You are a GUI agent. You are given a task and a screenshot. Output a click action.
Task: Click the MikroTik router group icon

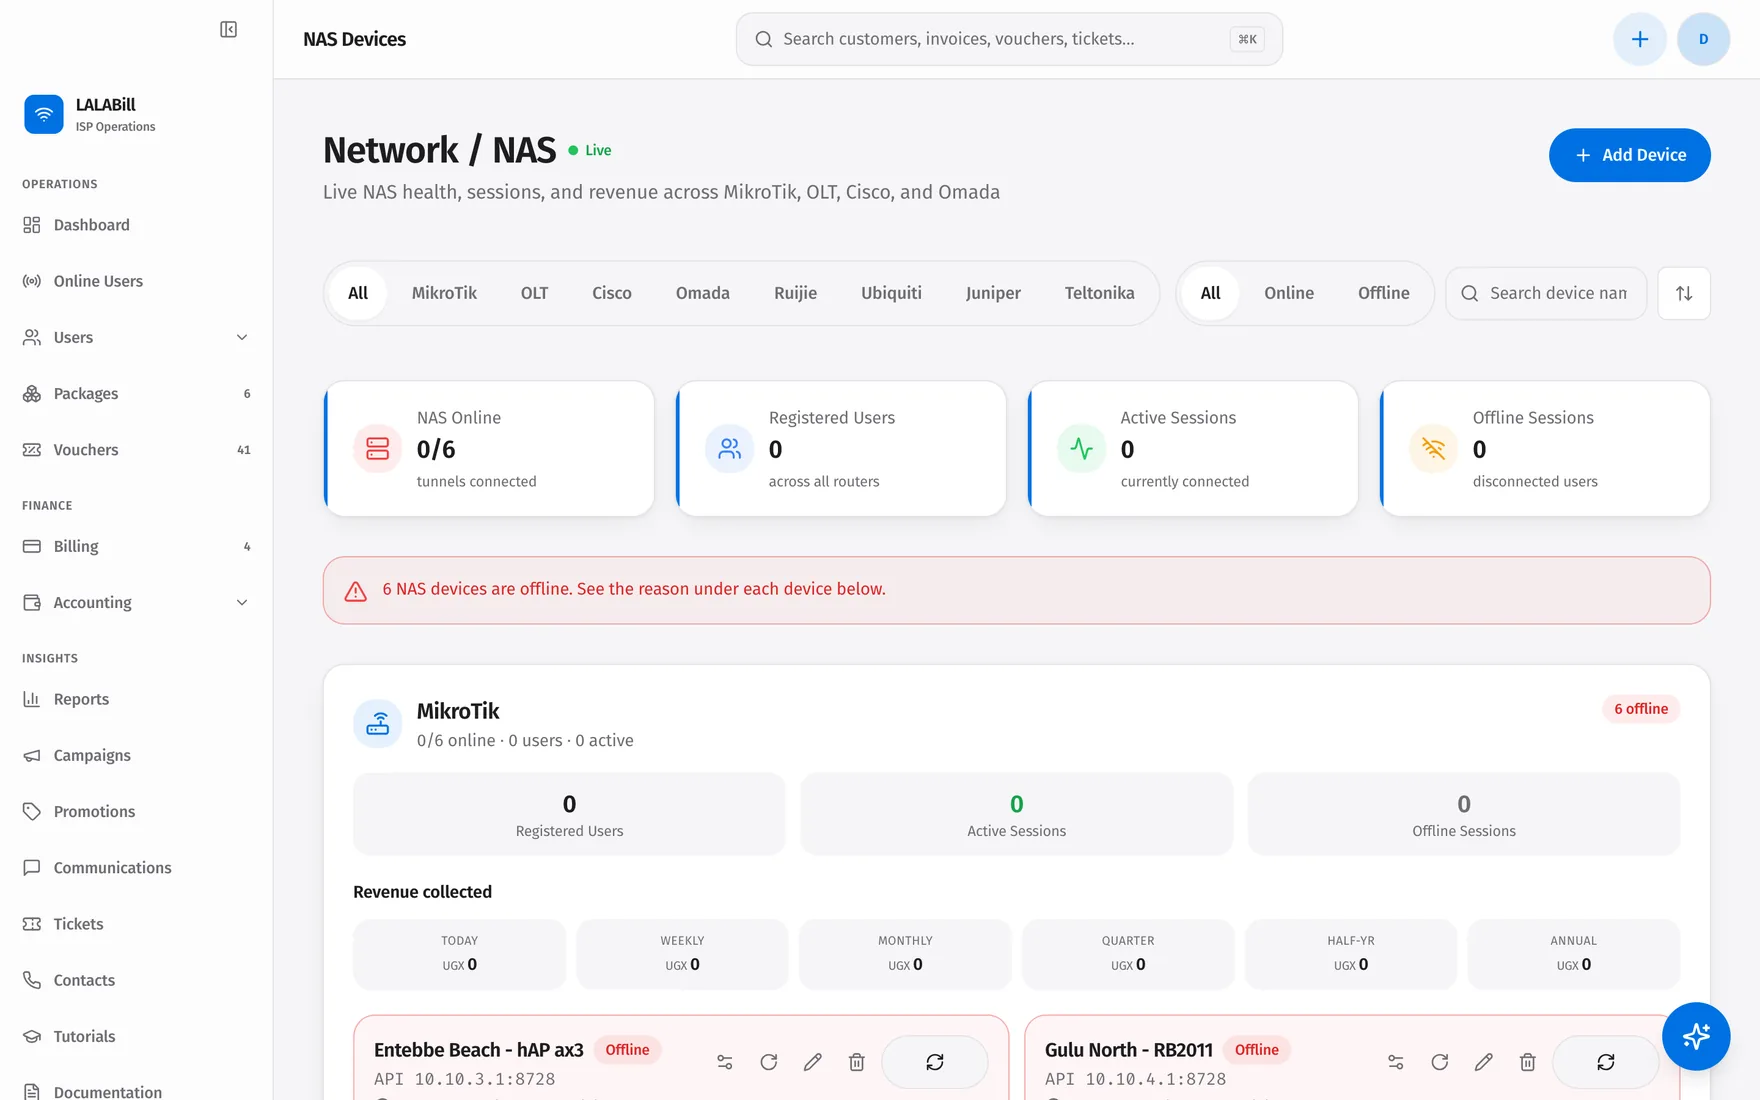pos(378,723)
